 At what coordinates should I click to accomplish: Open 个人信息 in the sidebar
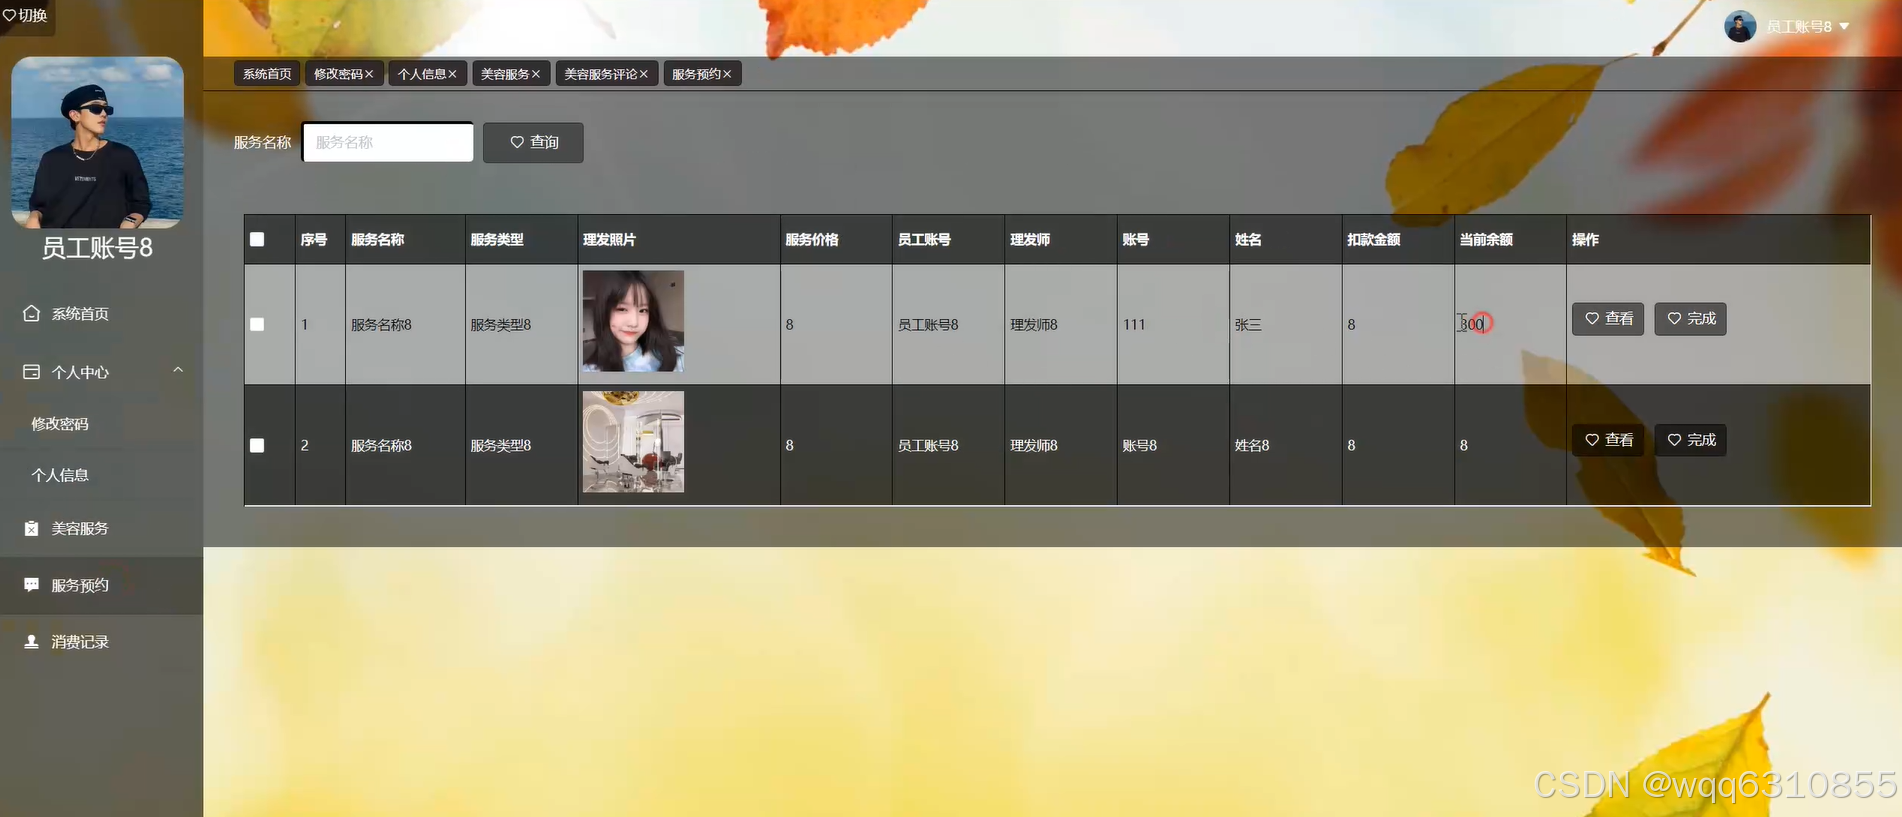60,475
